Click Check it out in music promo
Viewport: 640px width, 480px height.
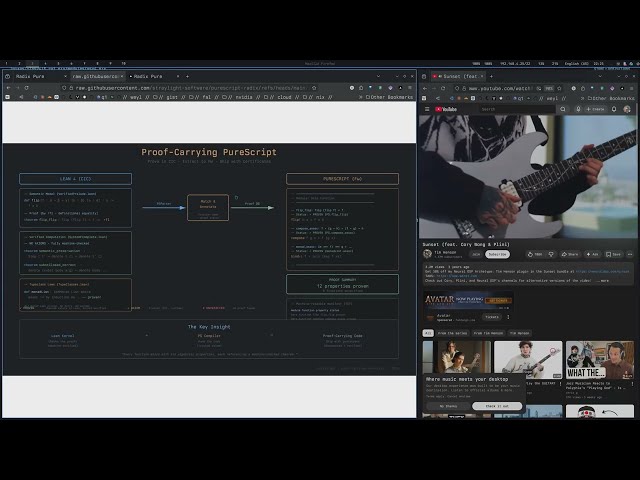[497, 406]
